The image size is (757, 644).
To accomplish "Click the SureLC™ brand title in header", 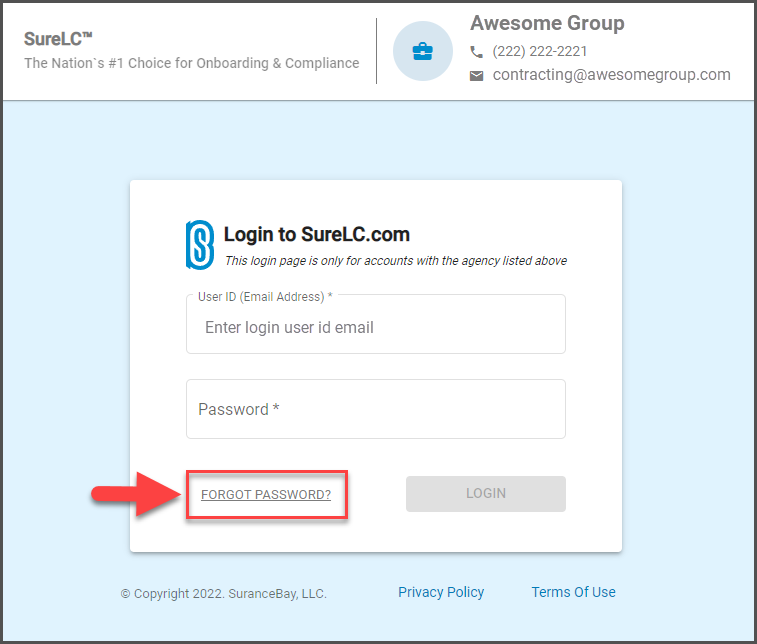I will [58, 39].
